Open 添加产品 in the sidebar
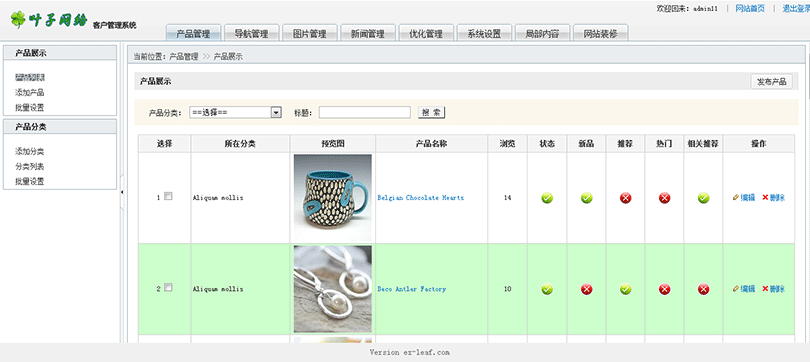Image resolution: width=810 pixels, height=362 pixels. 29,93
